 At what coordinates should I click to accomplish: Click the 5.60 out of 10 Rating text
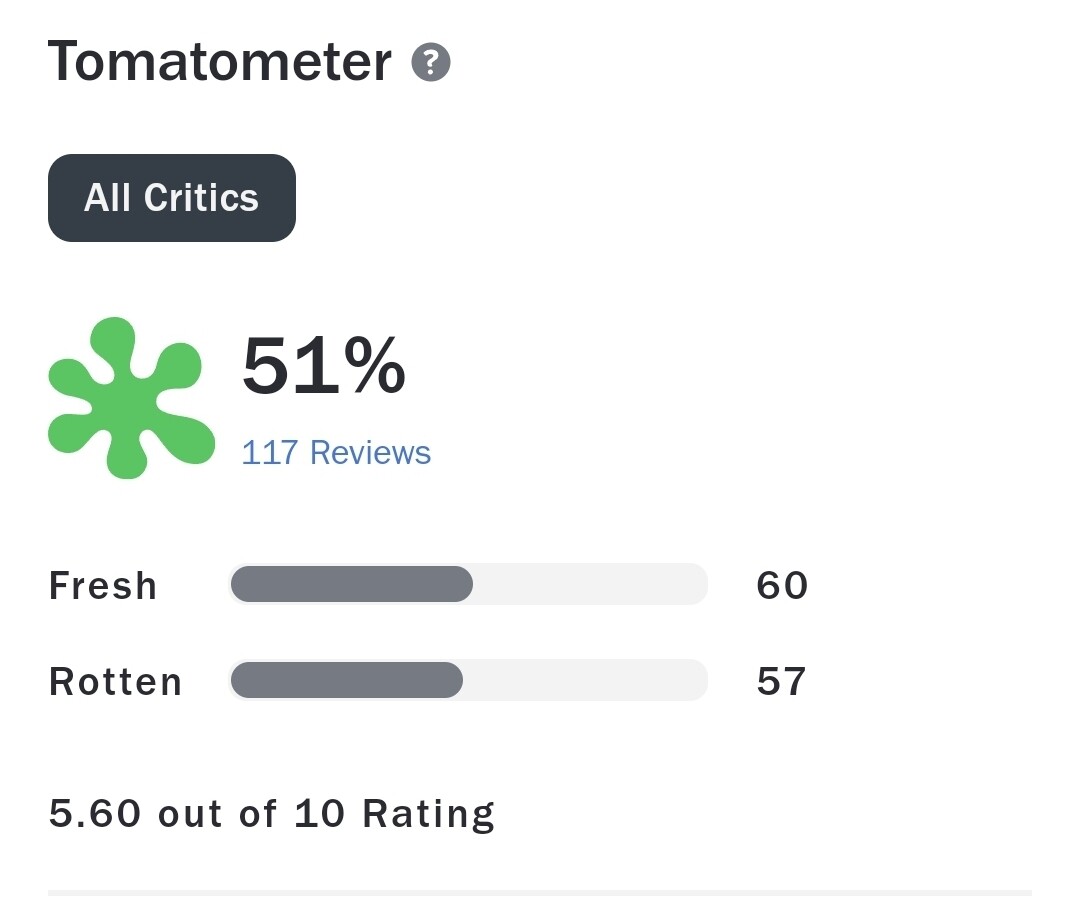point(272,813)
